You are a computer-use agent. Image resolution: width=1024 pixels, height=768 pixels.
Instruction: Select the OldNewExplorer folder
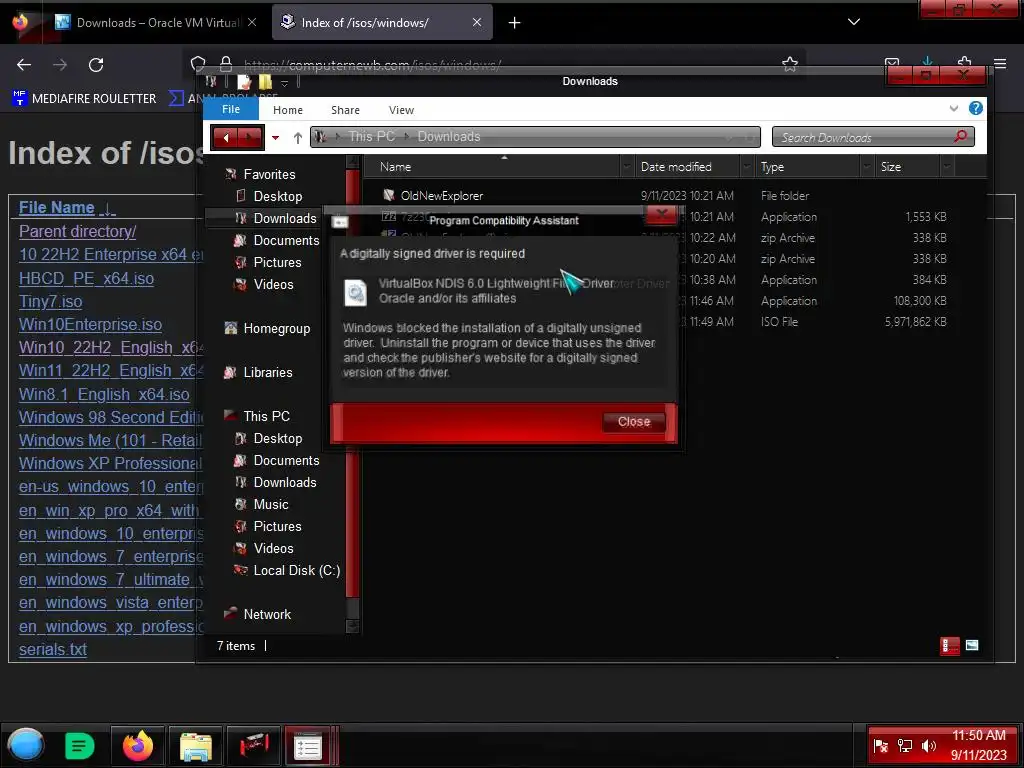click(x=441, y=196)
